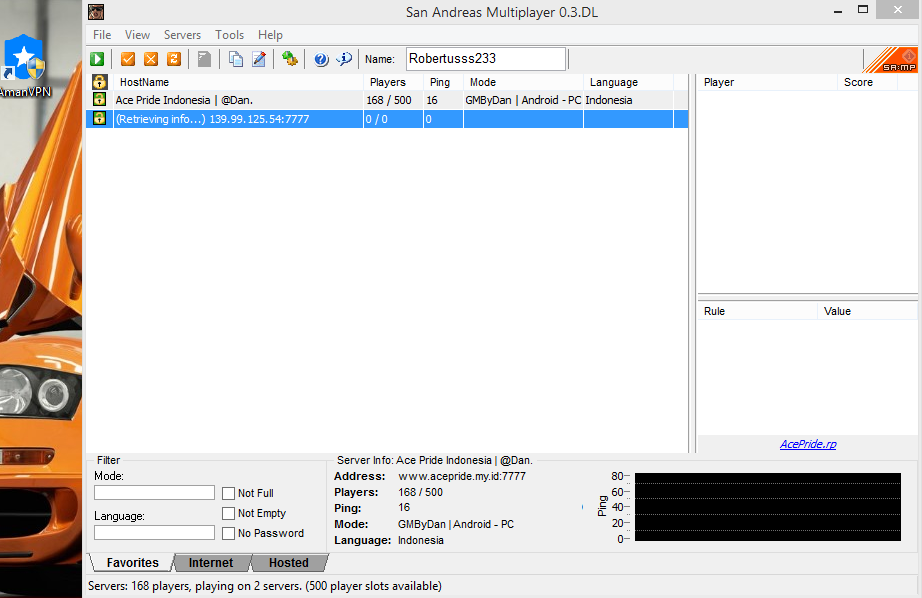Sort servers by Mode column
The width and height of the screenshot is (922, 598).
(x=523, y=82)
